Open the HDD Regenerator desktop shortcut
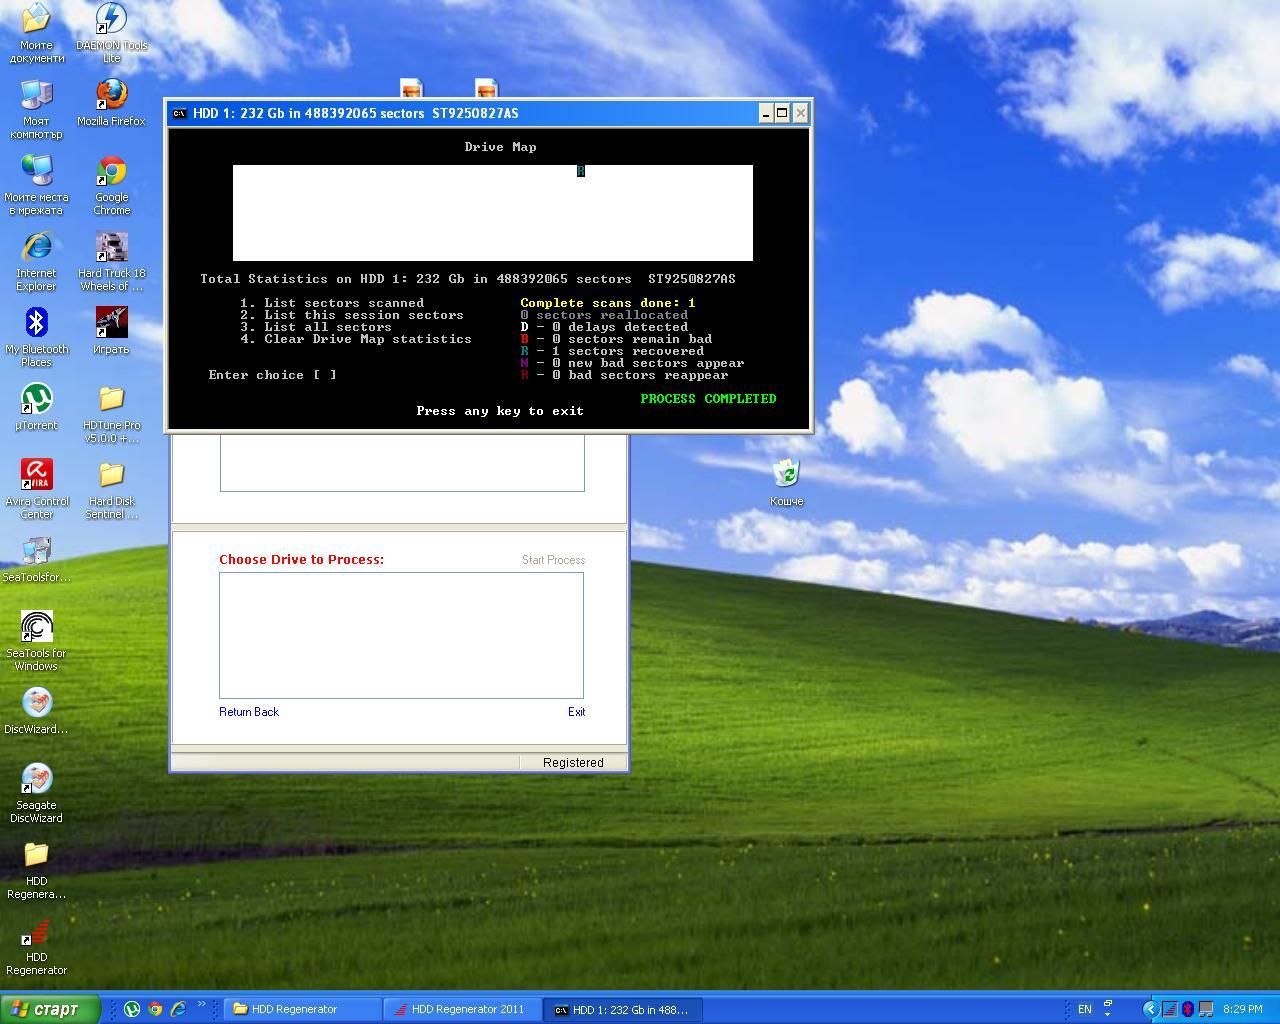Screen dimensions: 1280x1024 (x=36, y=935)
